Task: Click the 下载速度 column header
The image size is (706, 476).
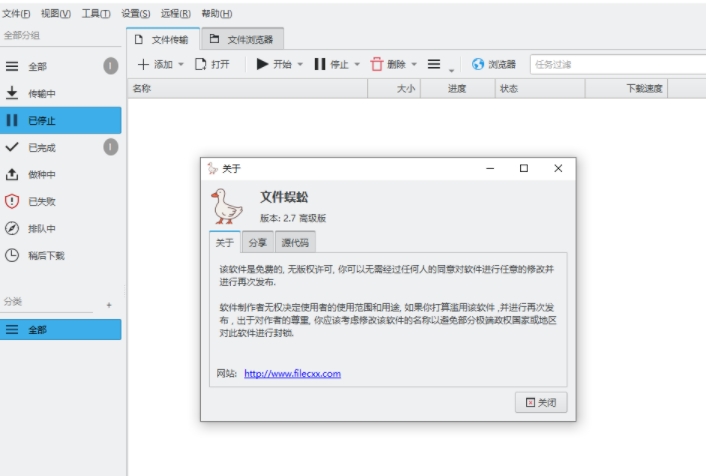Action: pyautogui.click(x=644, y=88)
